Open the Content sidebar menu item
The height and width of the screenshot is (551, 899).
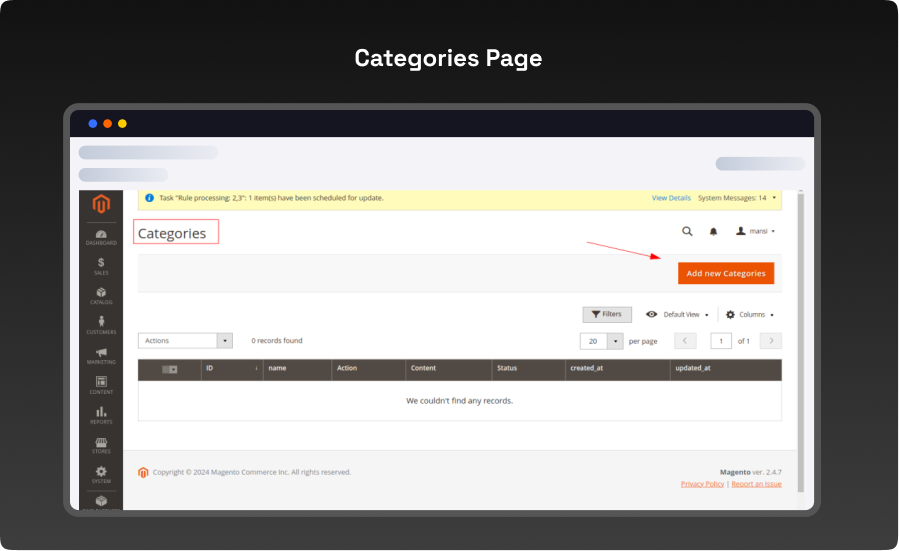(x=101, y=384)
